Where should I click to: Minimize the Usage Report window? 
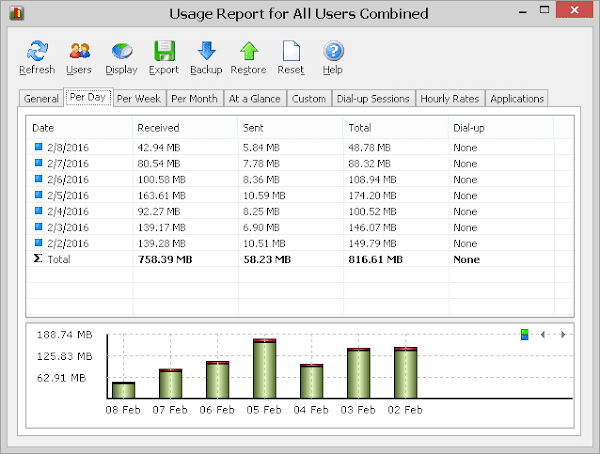coord(523,11)
